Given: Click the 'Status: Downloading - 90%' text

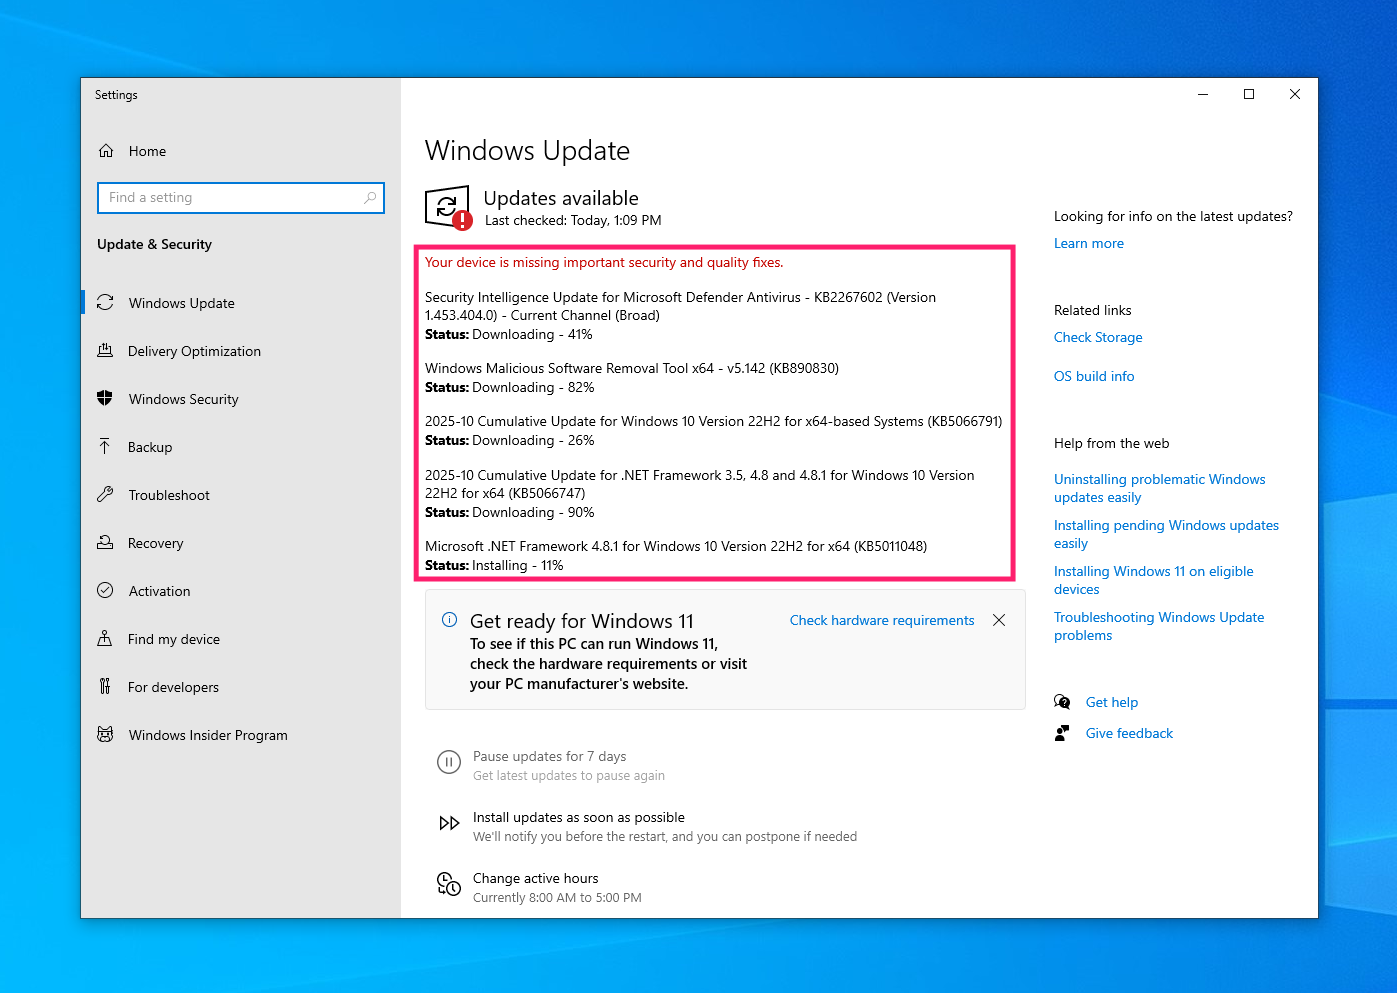Looking at the screenshot, I should coord(510,512).
